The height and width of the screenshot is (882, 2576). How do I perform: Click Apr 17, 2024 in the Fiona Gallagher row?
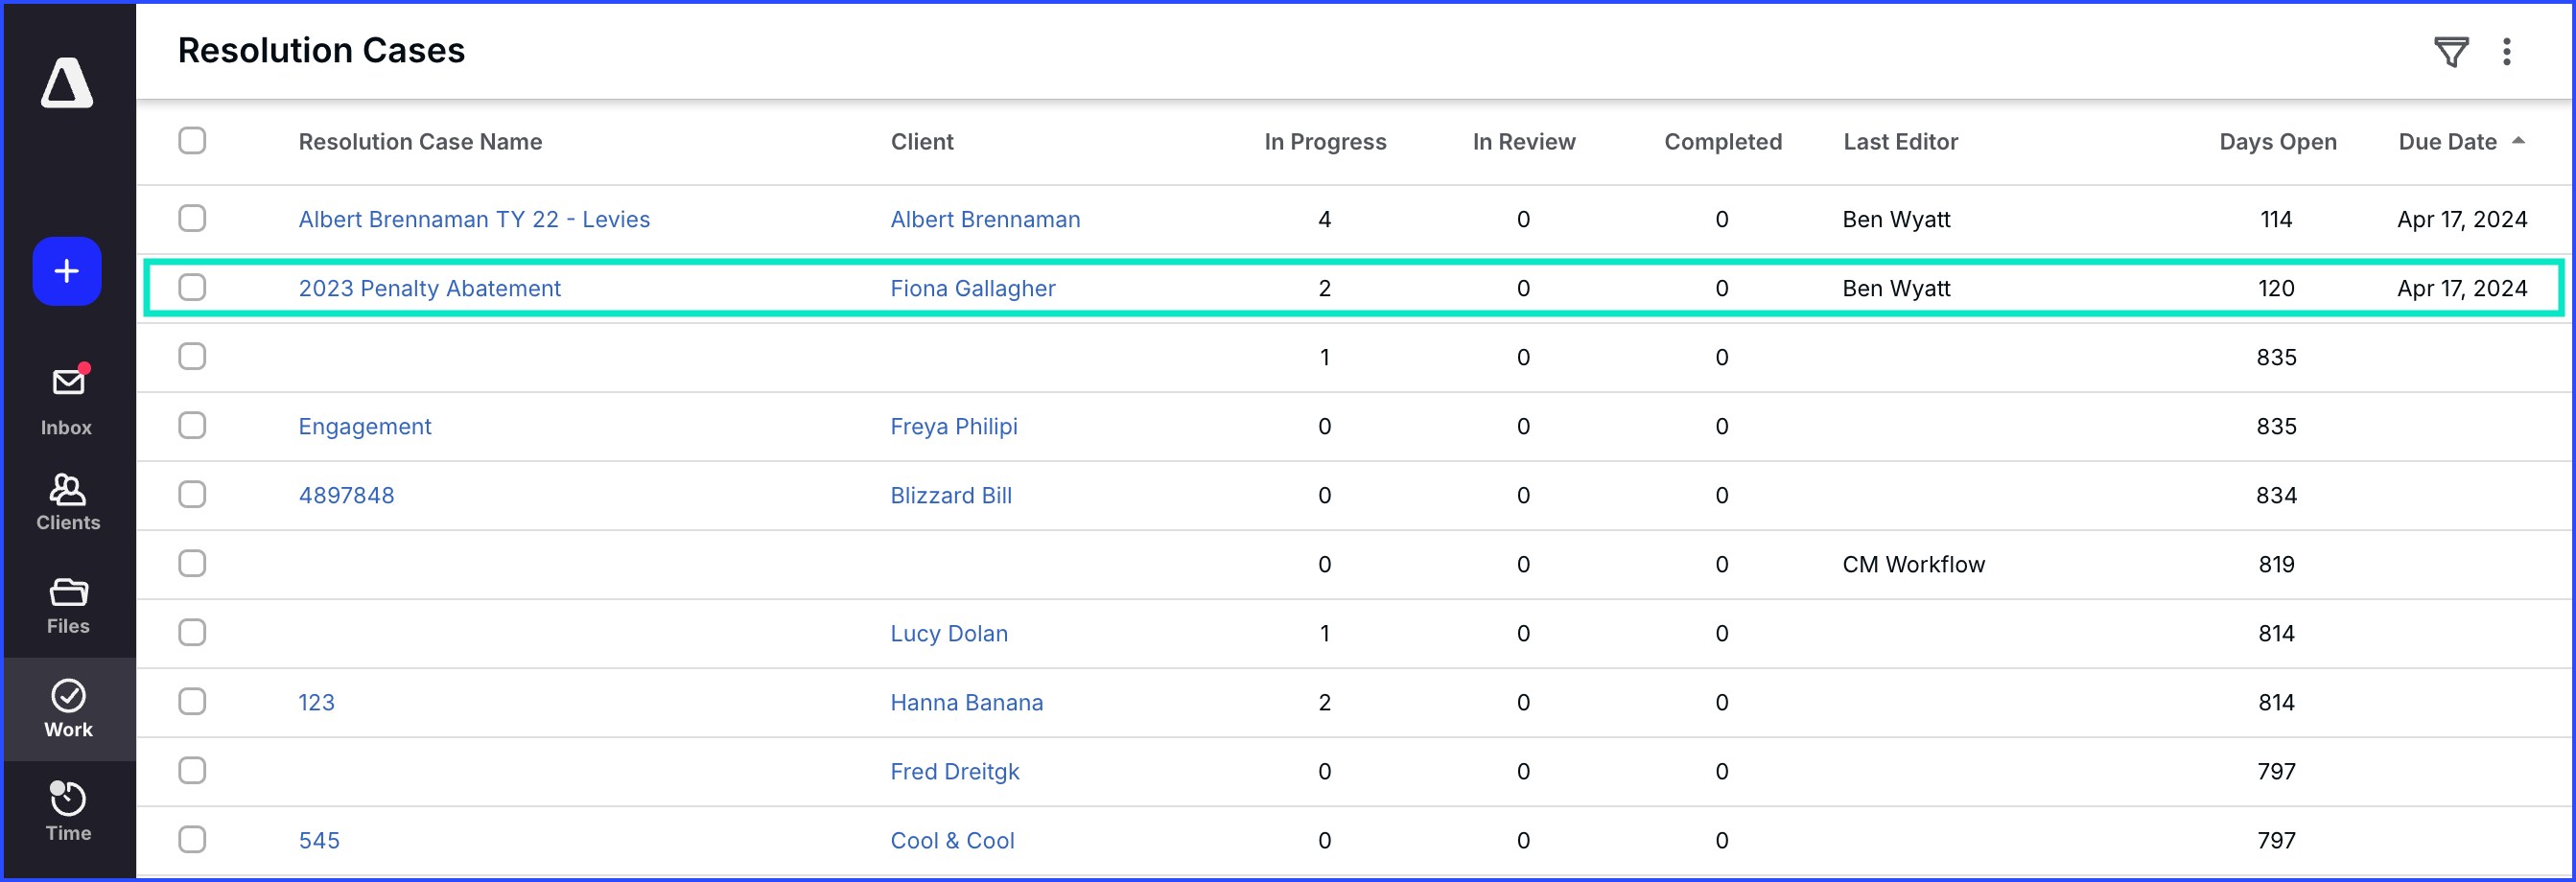(x=2461, y=289)
